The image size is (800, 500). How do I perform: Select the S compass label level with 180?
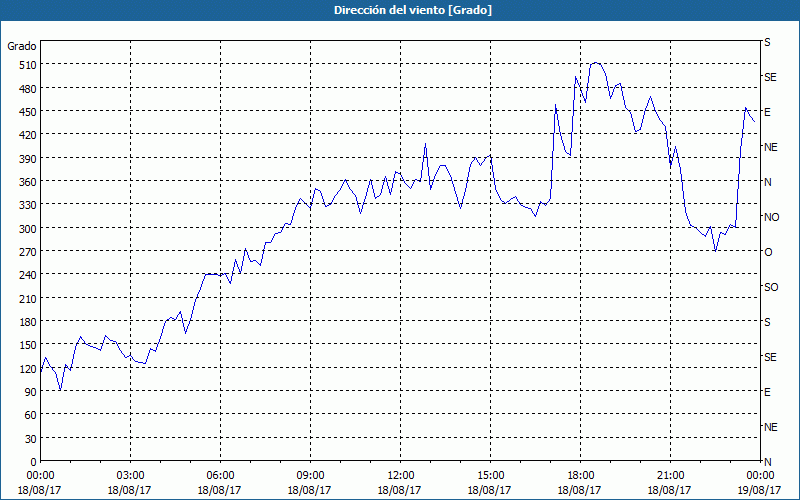coord(767,322)
